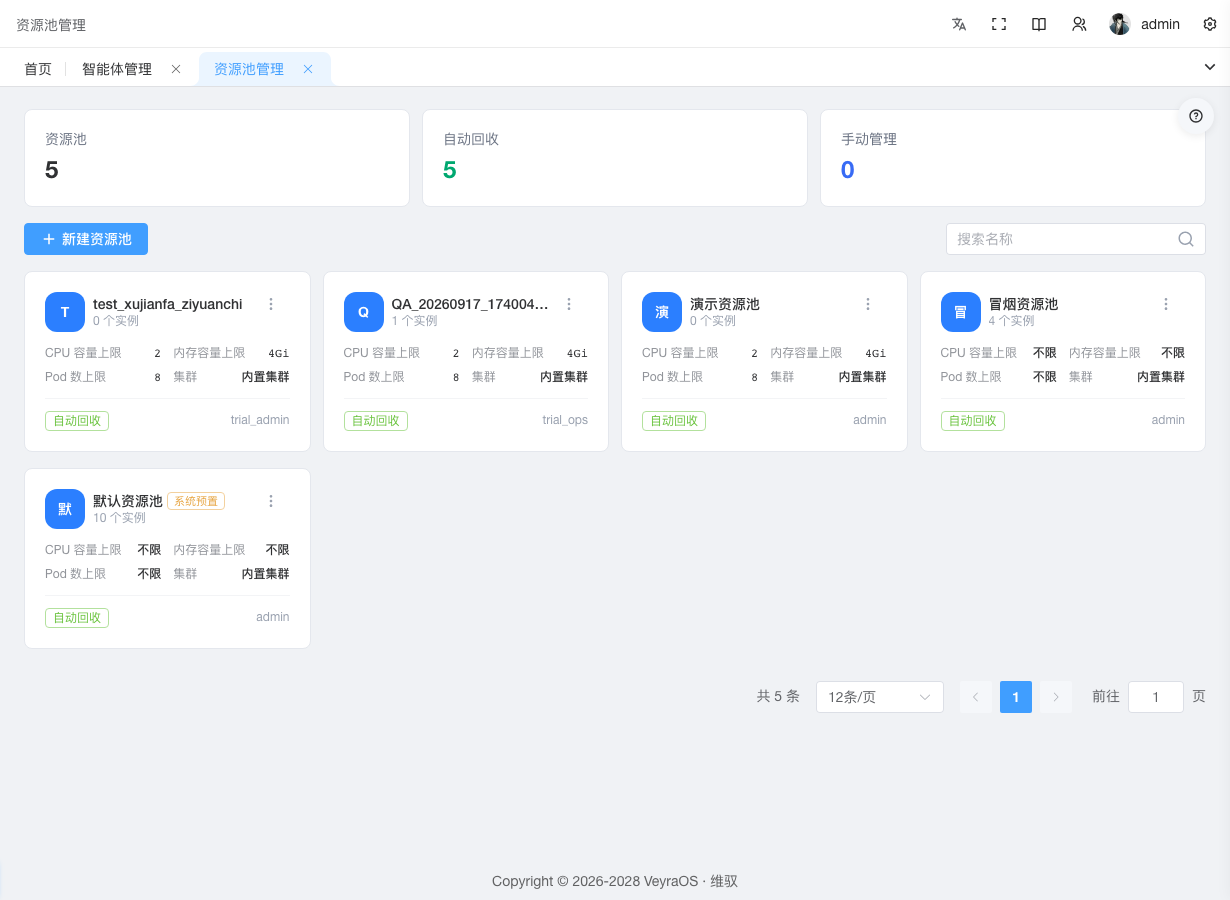The image size is (1230, 900).
Task: Open more options for 演示资源池
Action: click(868, 304)
